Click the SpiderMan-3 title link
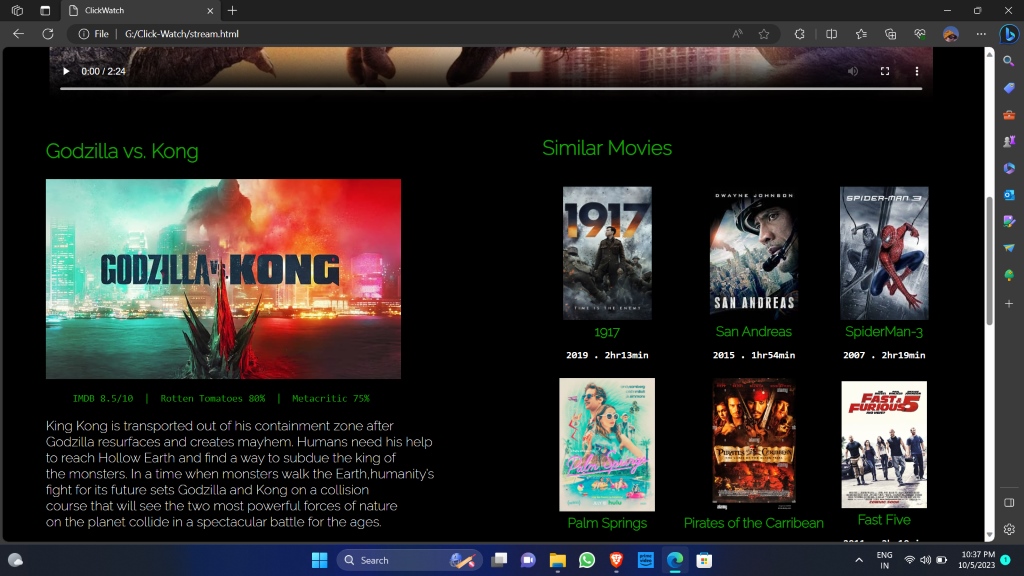Image resolution: width=1024 pixels, height=576 pixels. pyautogui.click(x=884, y=332)
